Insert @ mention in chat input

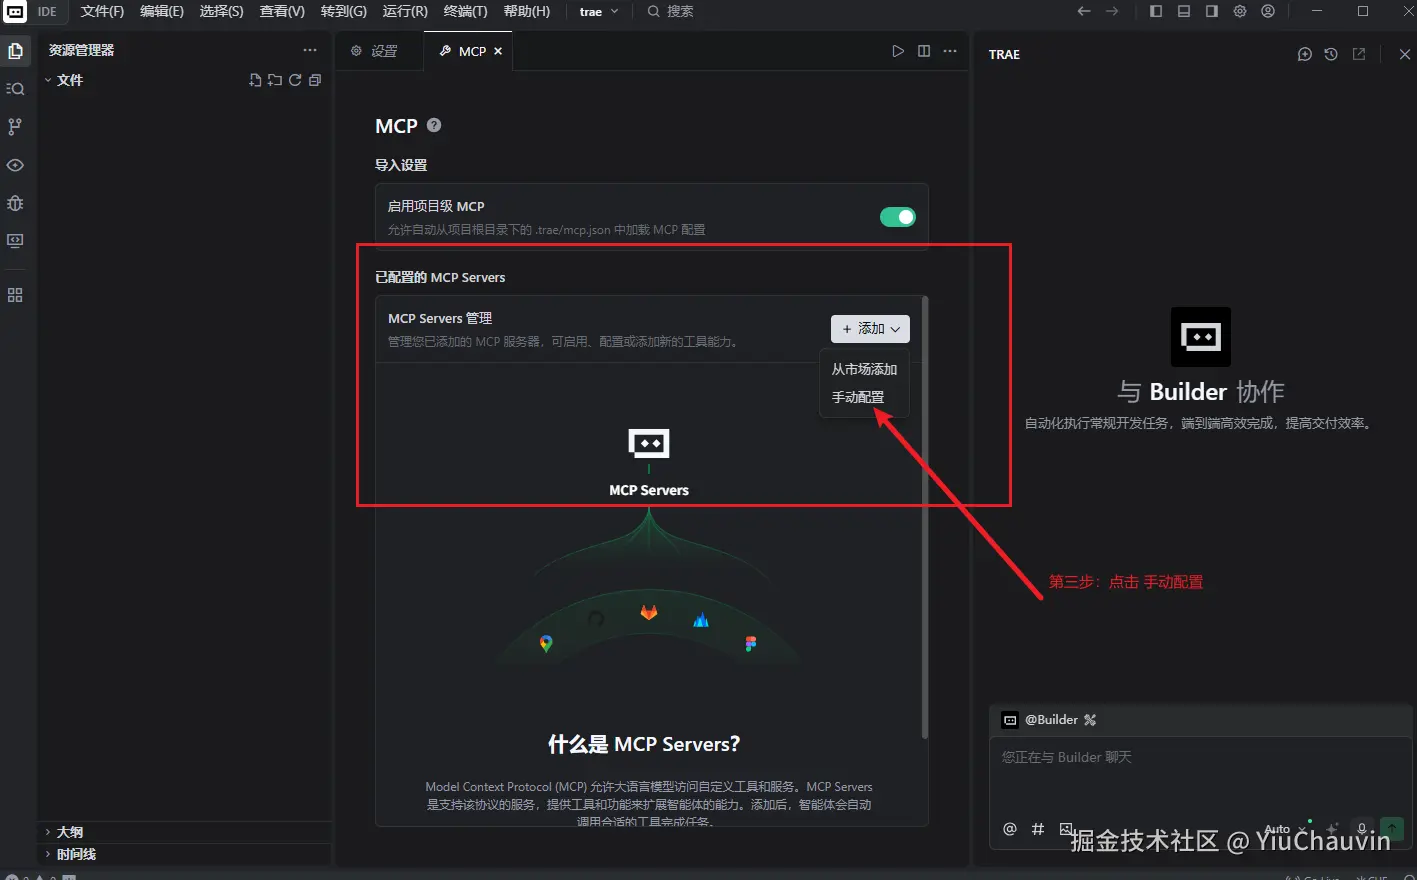pos(1010,829)
